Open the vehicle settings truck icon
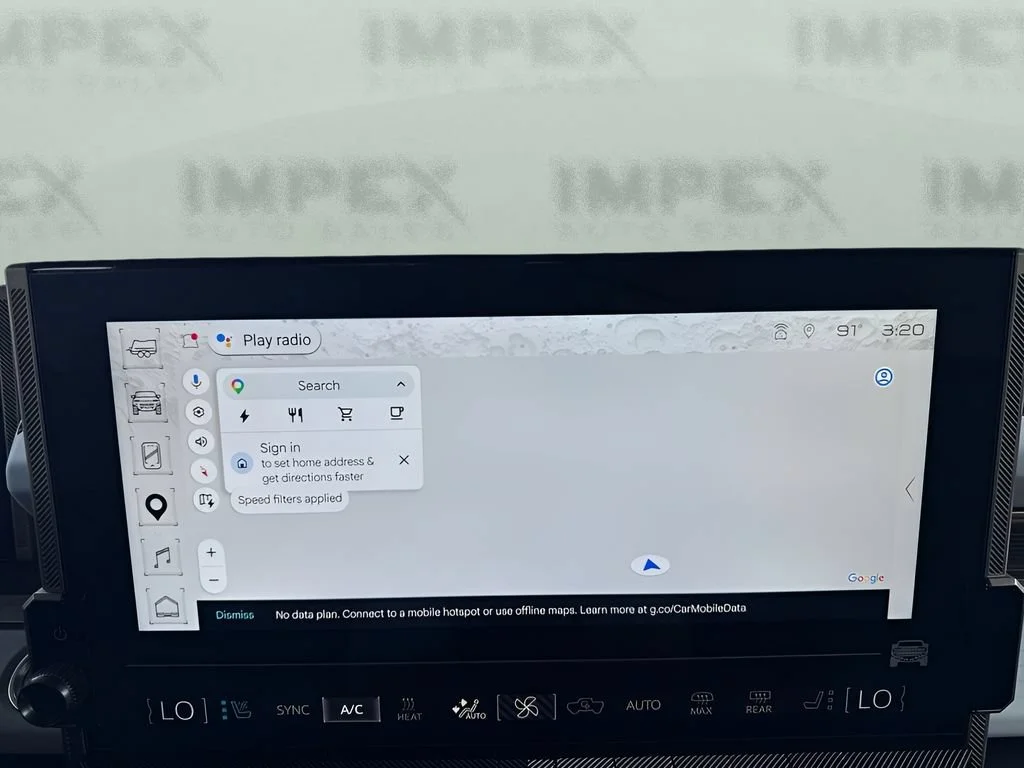 point(146,402)
